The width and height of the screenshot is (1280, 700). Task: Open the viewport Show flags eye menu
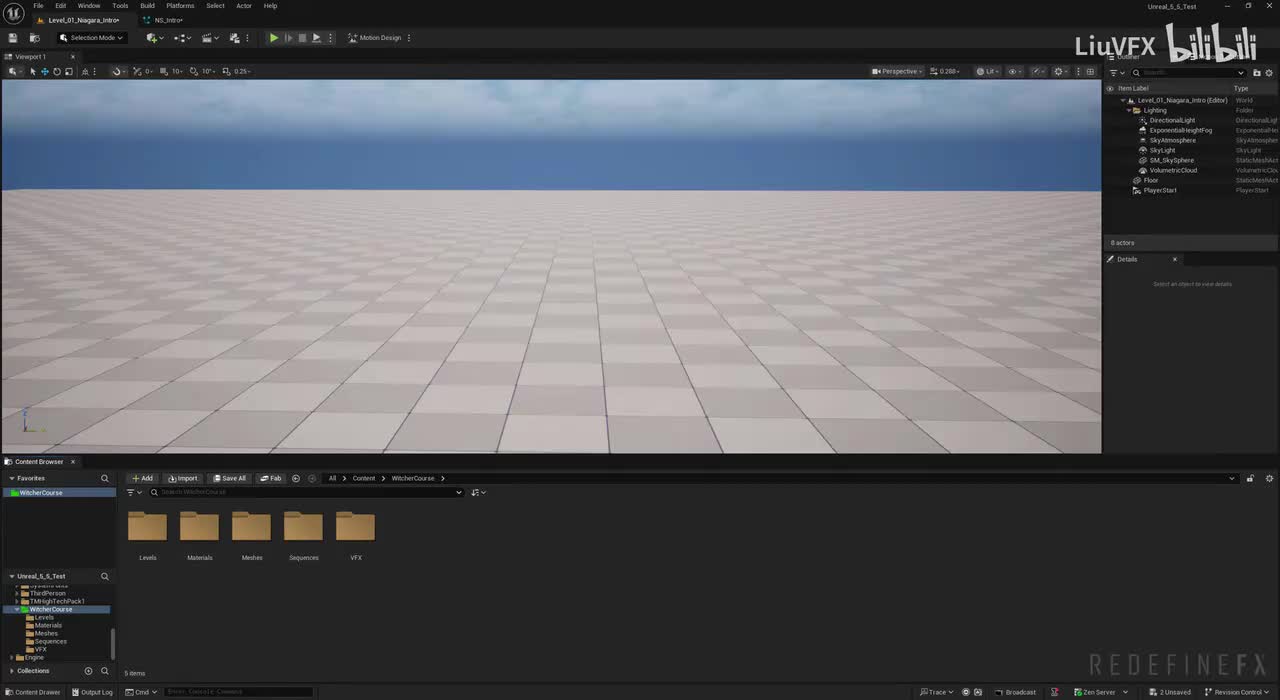1015,71
